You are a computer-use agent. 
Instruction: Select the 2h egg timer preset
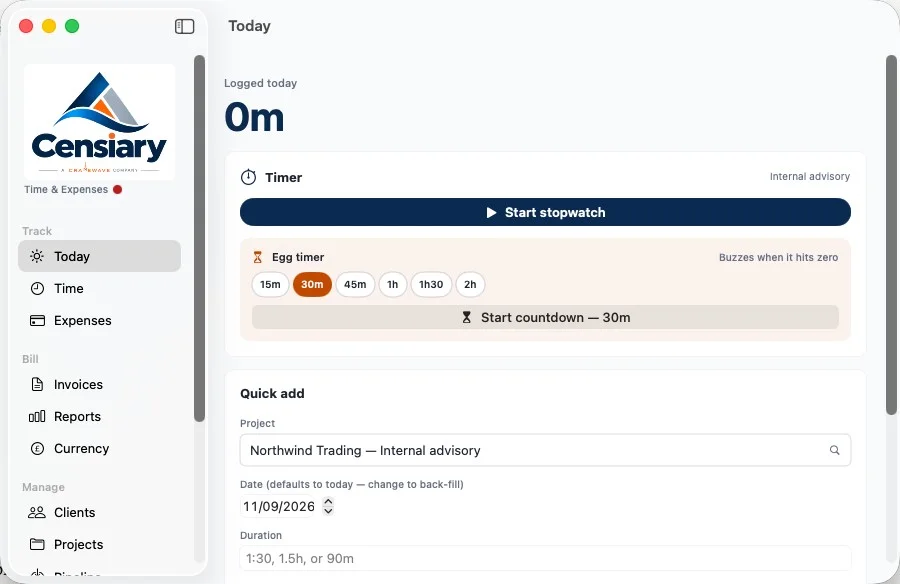point(470,285)
